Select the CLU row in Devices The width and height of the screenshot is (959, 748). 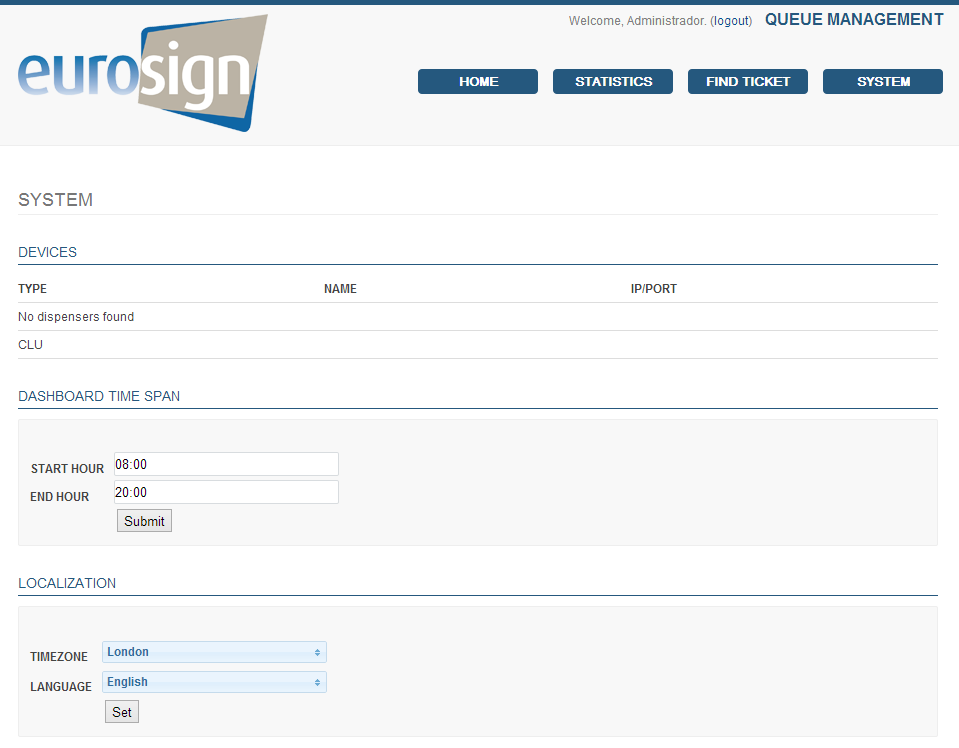click(31, 345)
